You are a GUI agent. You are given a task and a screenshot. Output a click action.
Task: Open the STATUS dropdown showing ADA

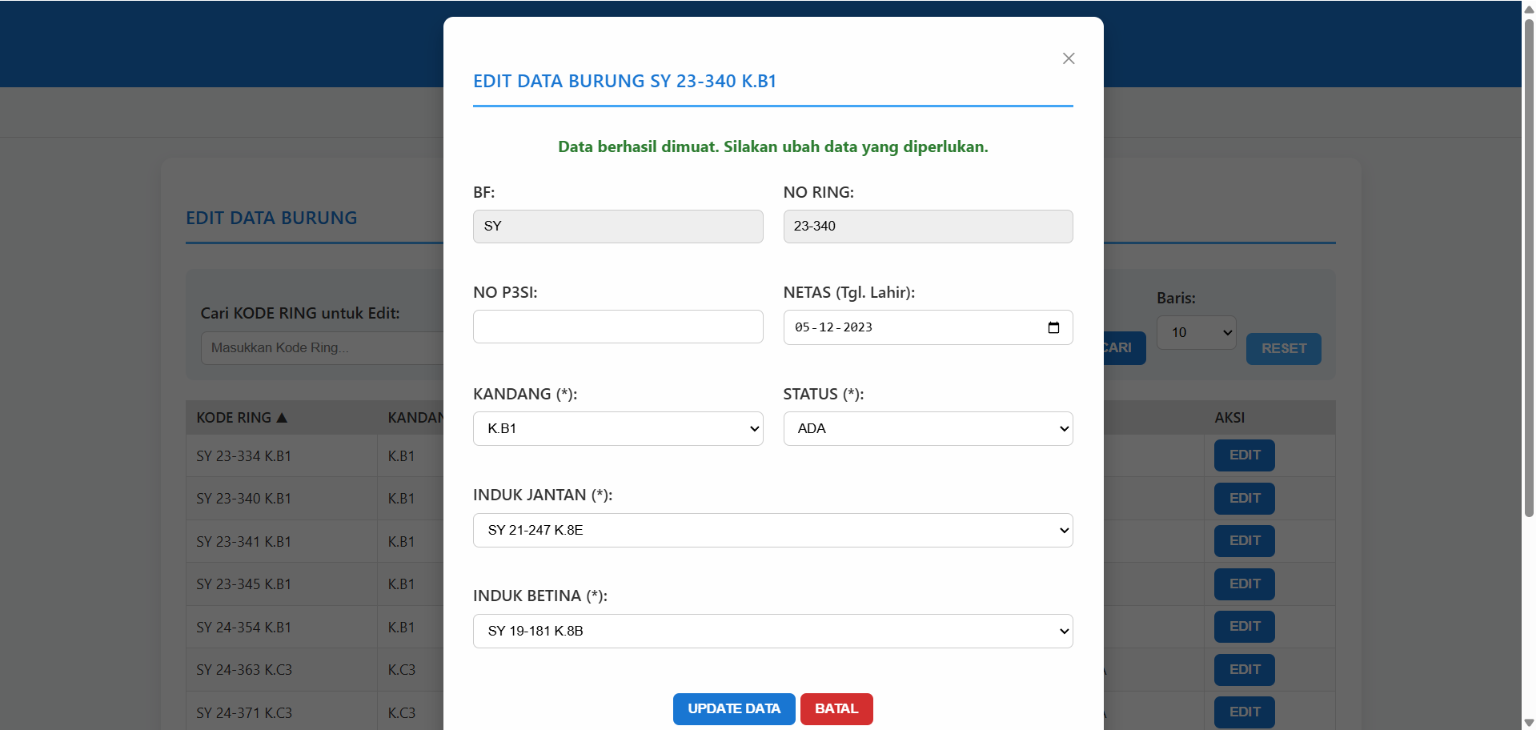tap(927, 429)
